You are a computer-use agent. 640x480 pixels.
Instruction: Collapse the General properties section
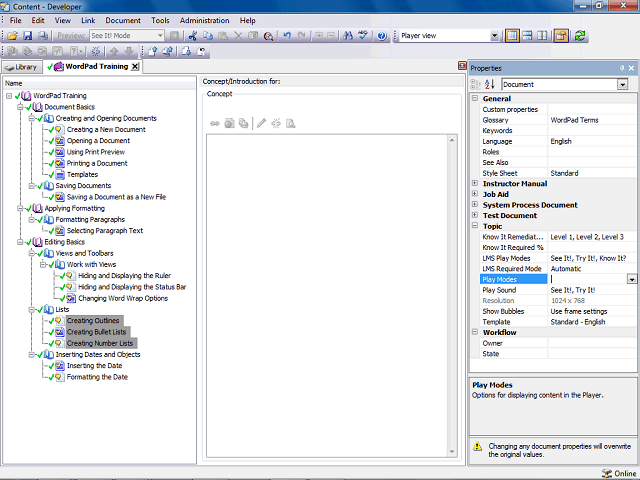pos(475,98)
